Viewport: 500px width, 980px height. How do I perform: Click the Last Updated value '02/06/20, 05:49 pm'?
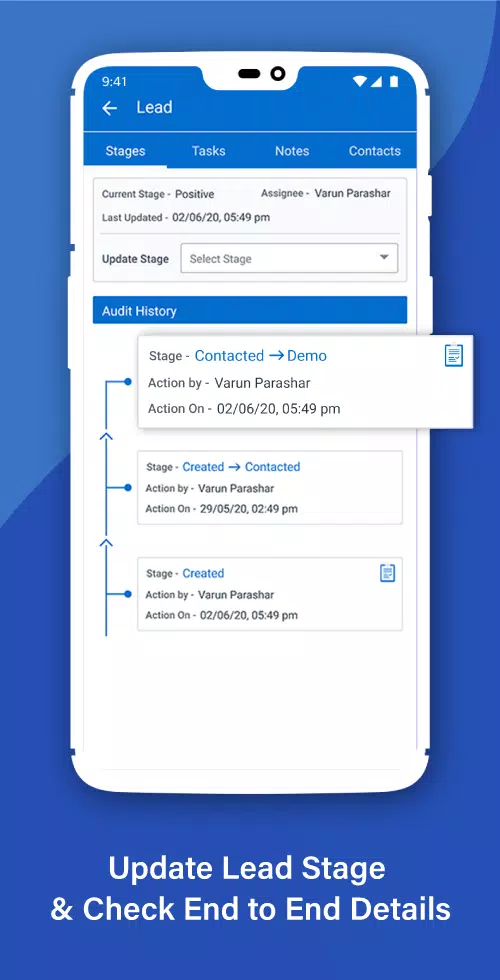tap(221, 218)
